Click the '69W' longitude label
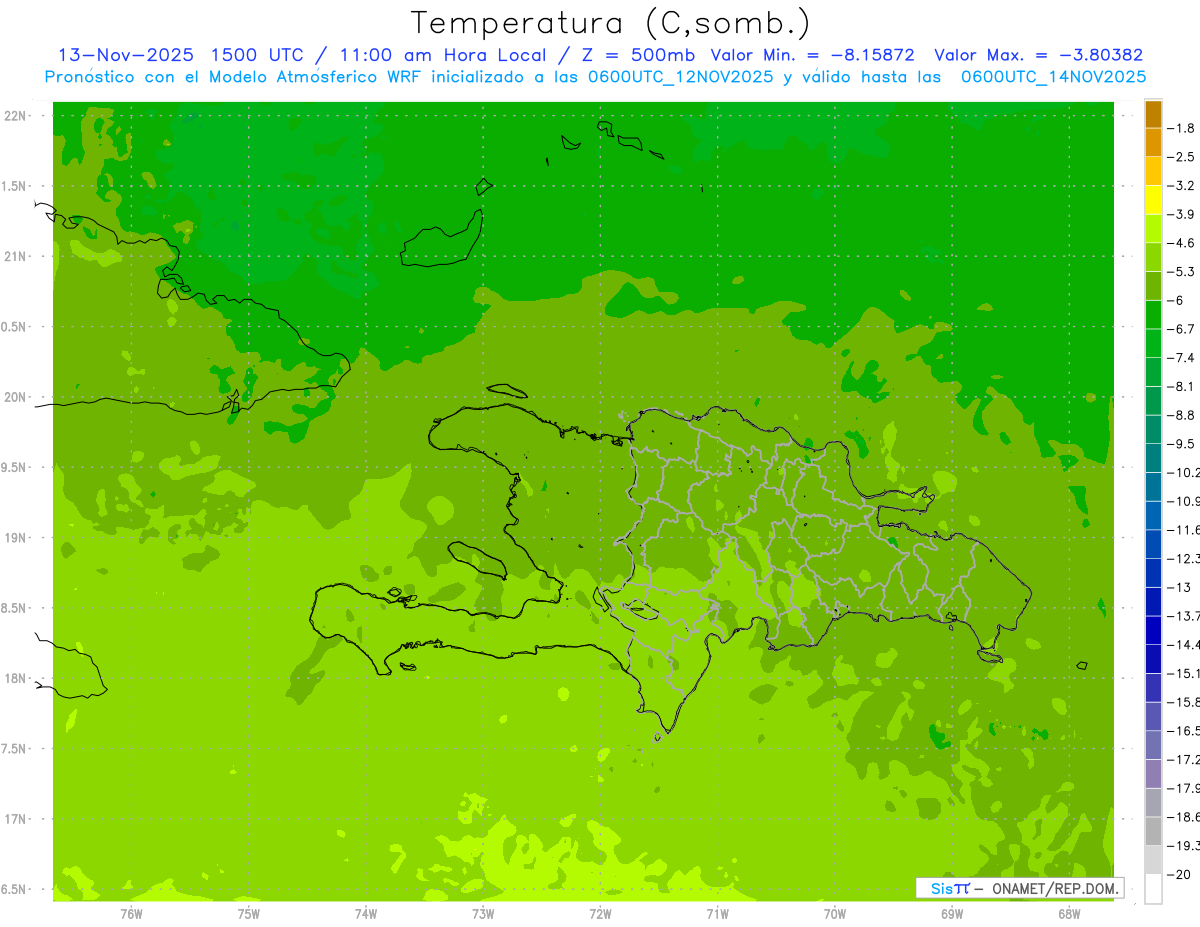1200x927 pixels. [952, 914]
